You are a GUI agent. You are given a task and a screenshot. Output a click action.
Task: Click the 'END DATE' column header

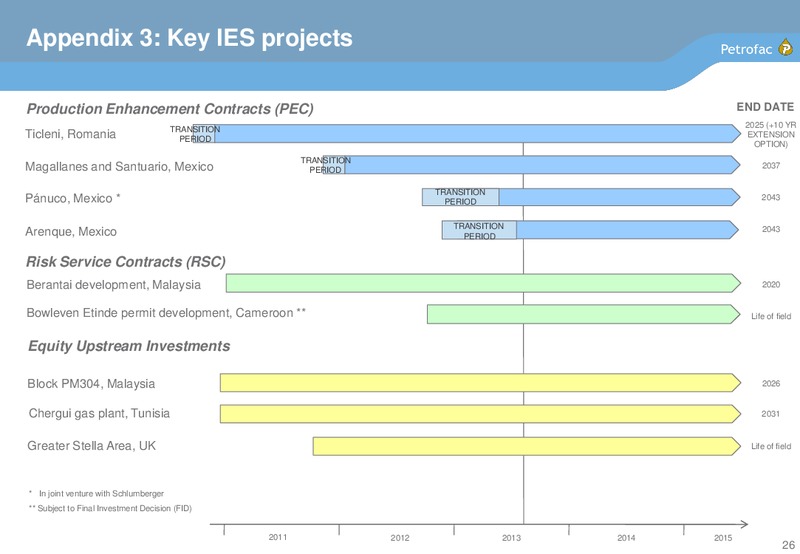[765, 107]
